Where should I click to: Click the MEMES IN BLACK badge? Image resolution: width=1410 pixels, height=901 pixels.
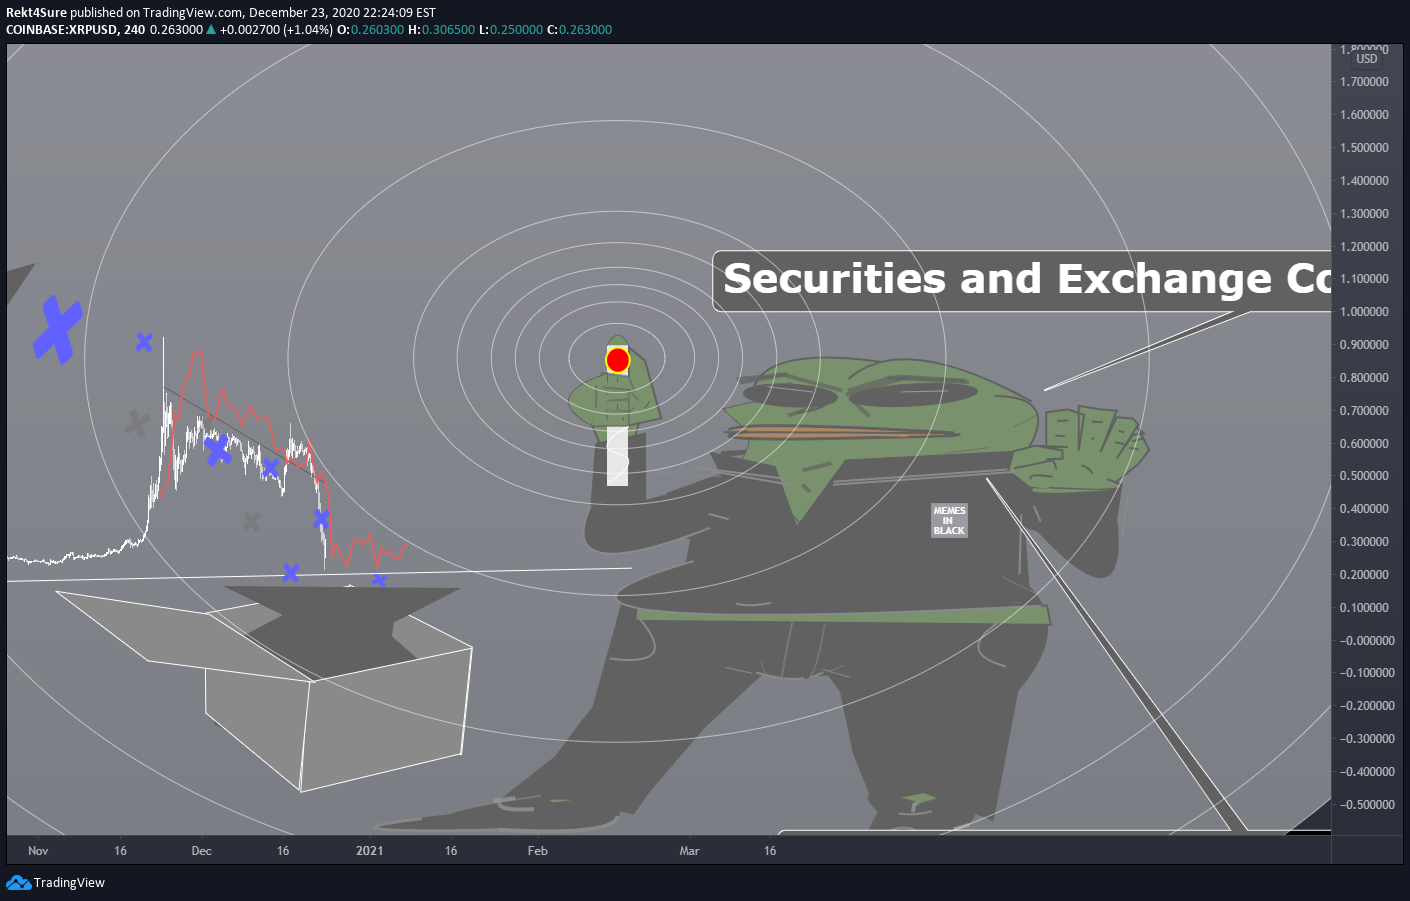coord(949,520)
